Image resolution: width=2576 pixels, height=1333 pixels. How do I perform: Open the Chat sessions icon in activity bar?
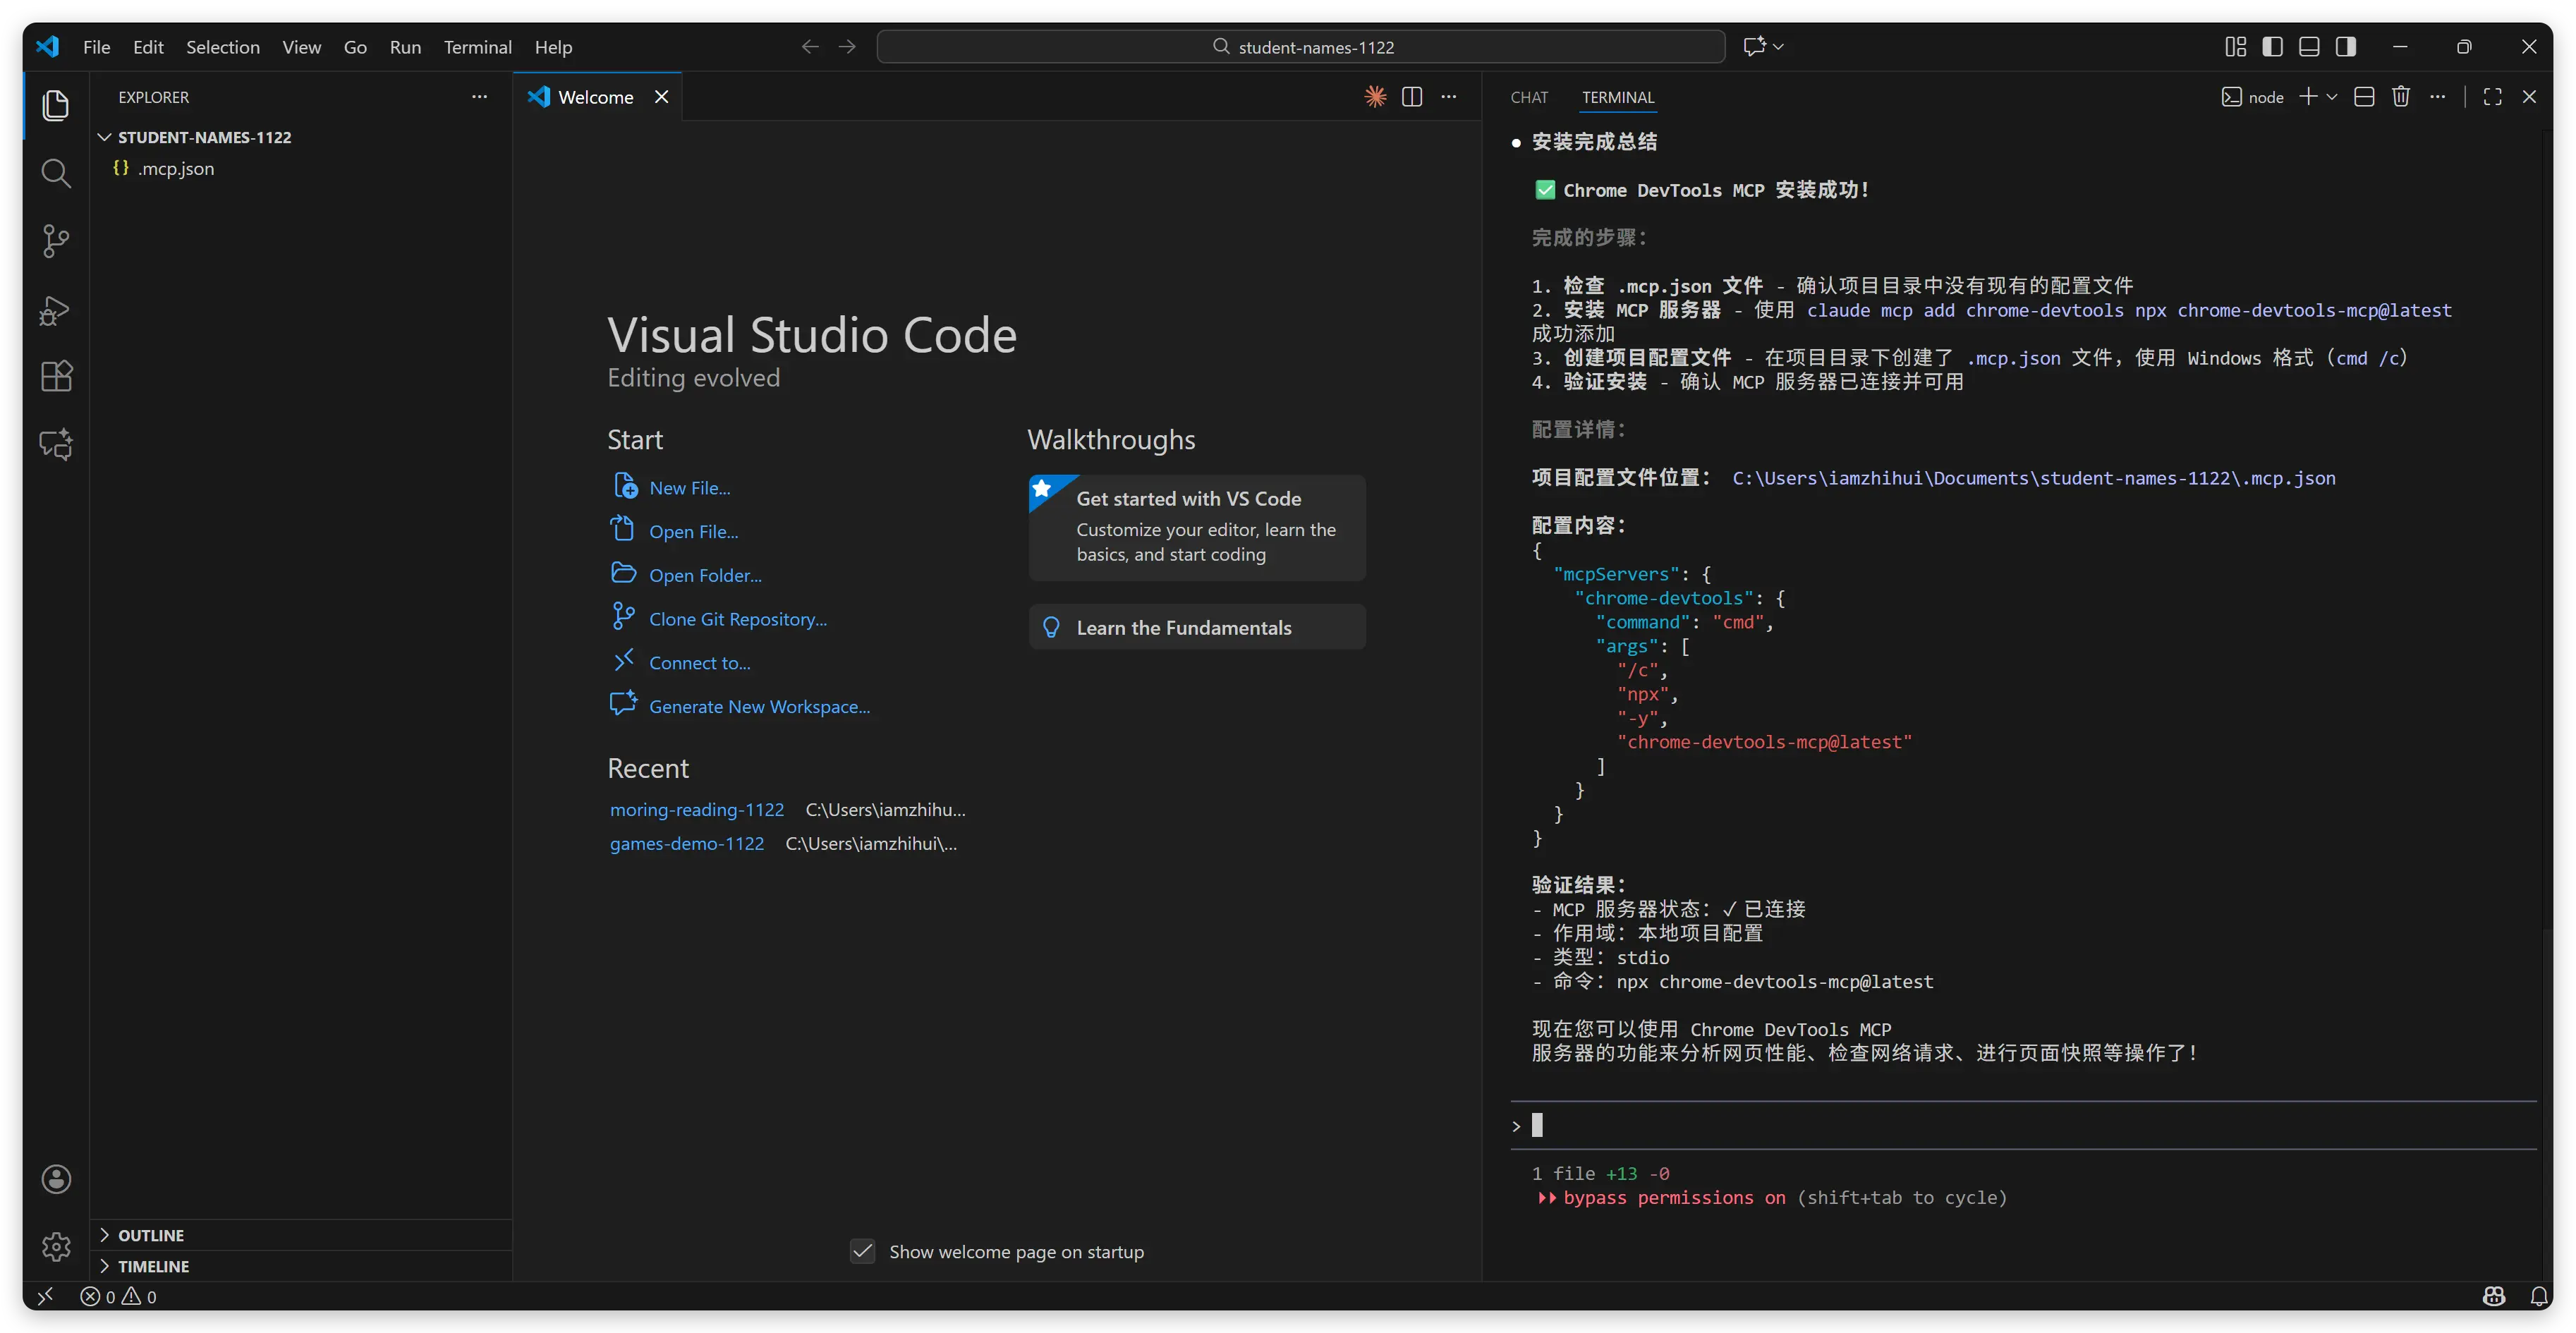[x=56, y=444]
